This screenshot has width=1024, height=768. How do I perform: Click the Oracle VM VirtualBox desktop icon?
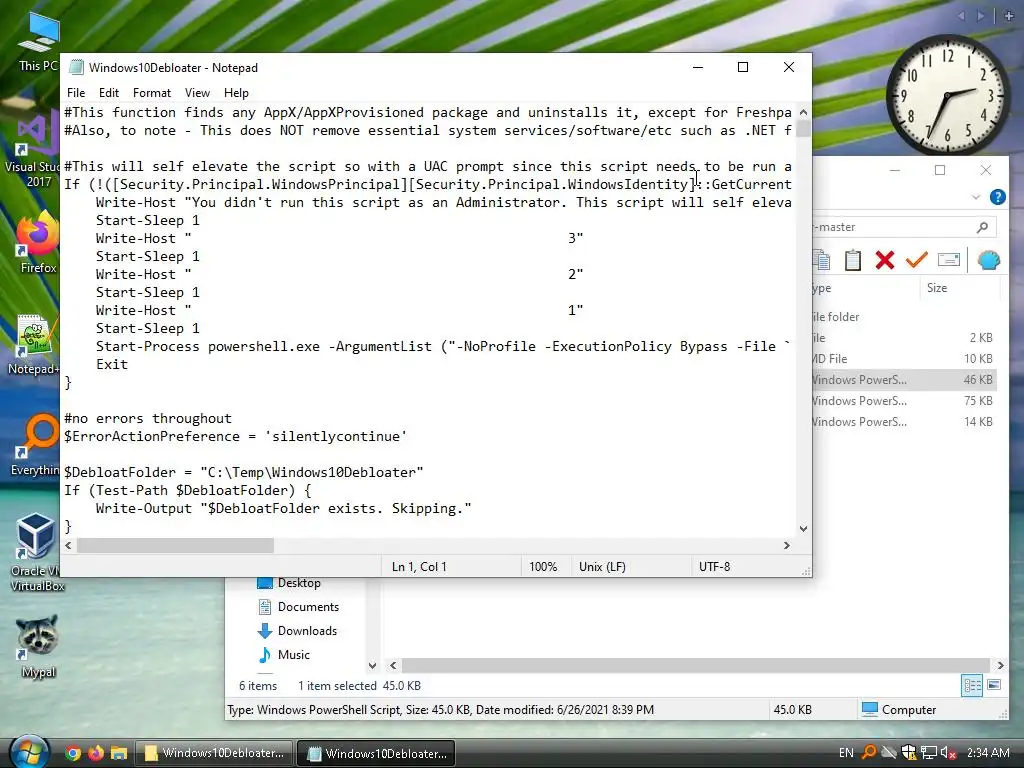click(35, 552)
